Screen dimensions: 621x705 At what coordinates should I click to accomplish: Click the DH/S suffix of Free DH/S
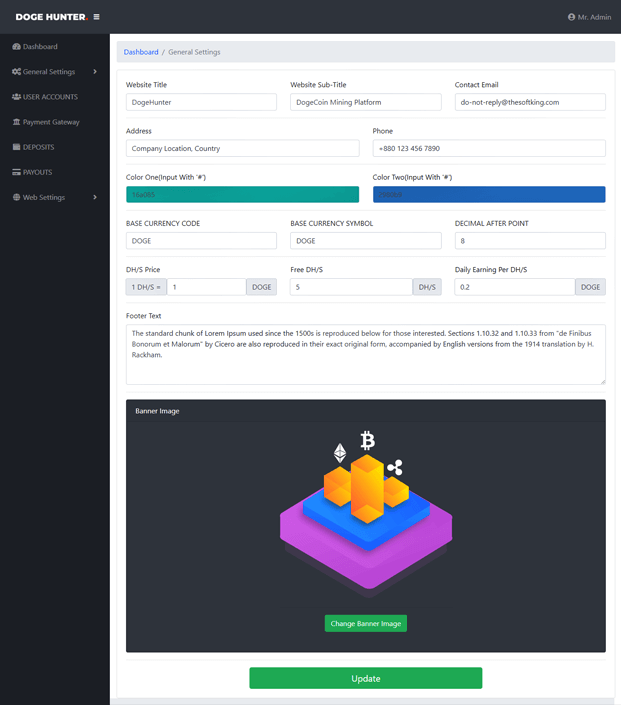(427, 287)
